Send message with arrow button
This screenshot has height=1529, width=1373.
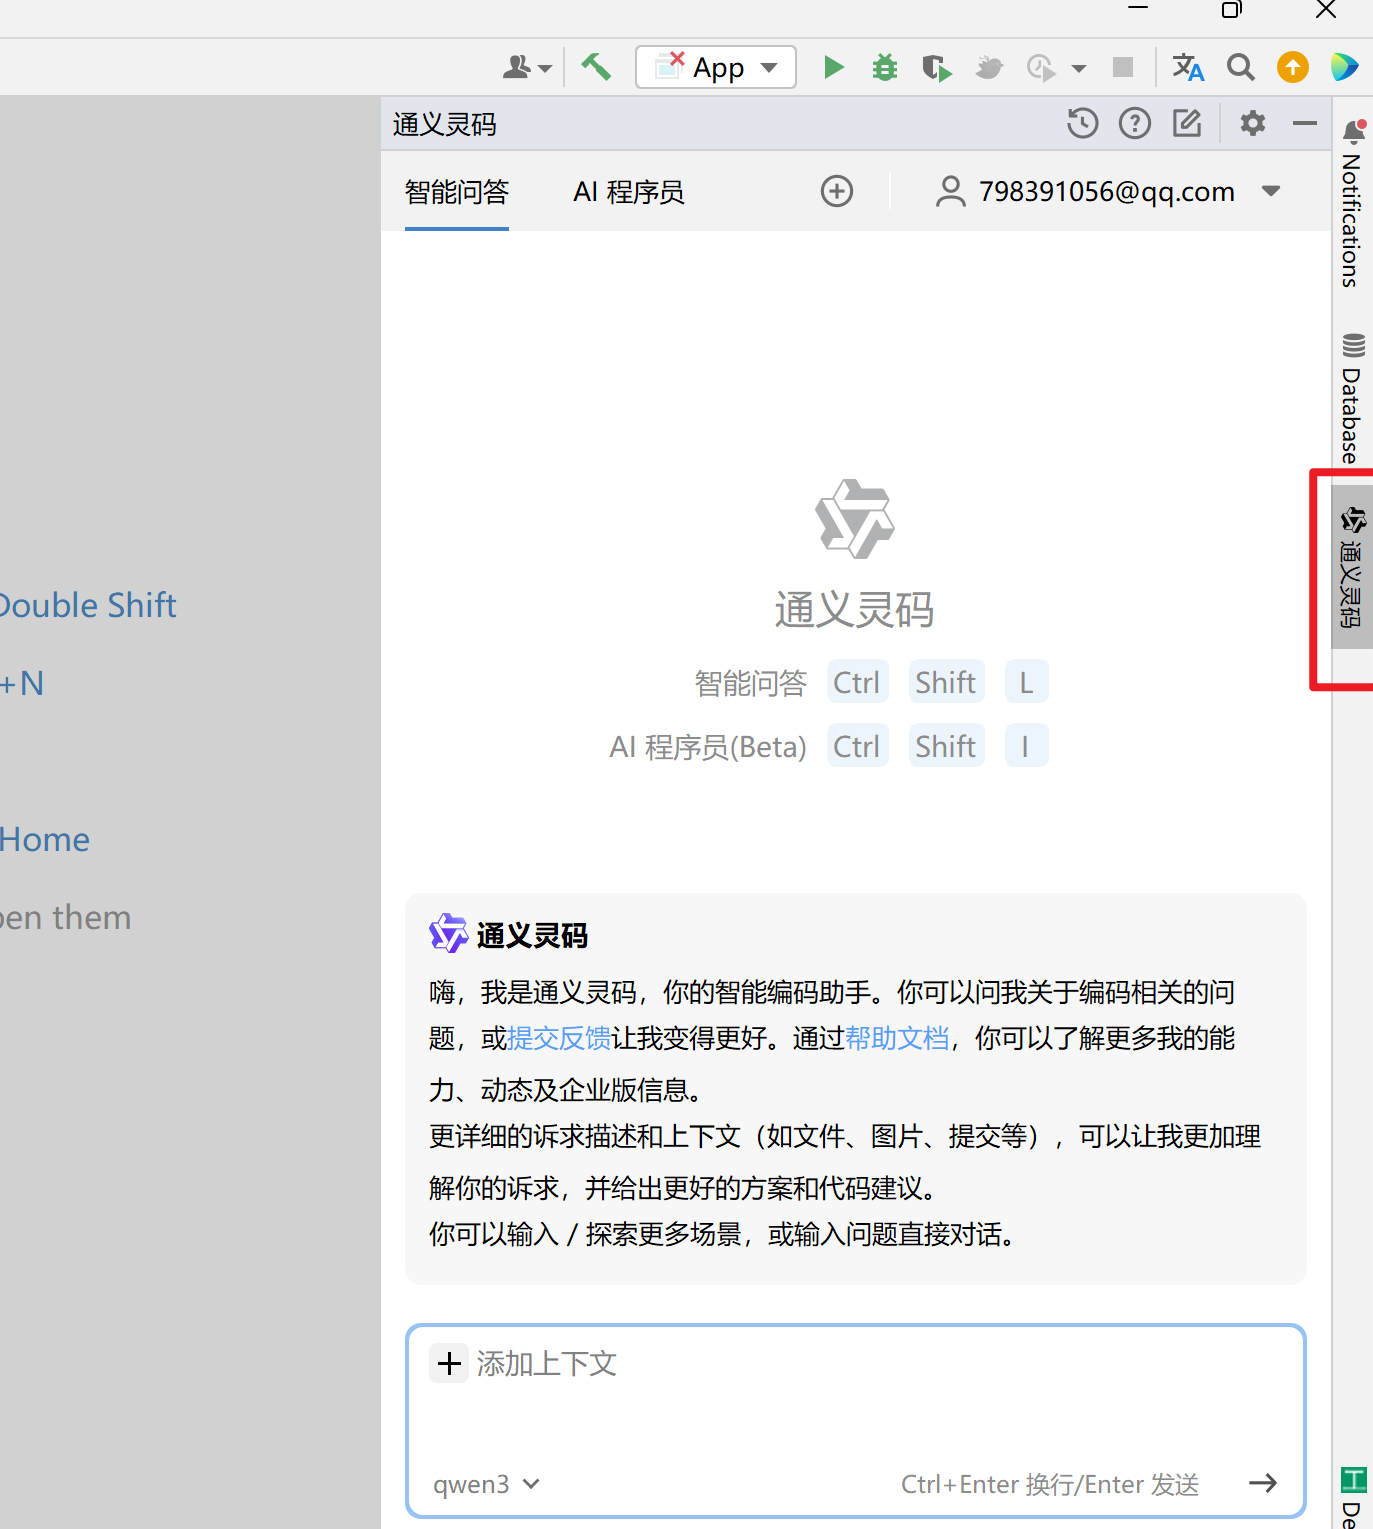(1263, 1483)
